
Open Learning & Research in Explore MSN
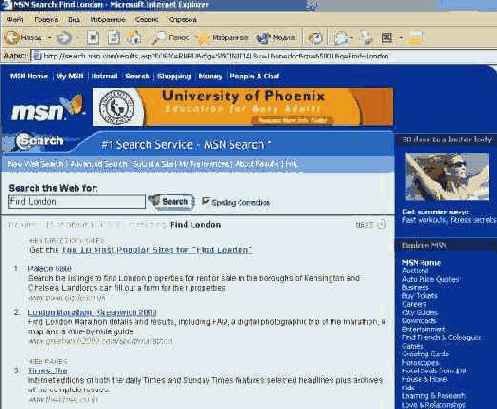click(433, 396)
